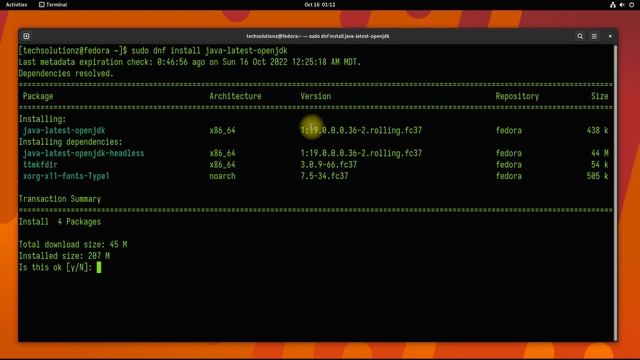Click the network icon in the system tray
Viewport: 640px width, 360px height.
click(613, 4)
